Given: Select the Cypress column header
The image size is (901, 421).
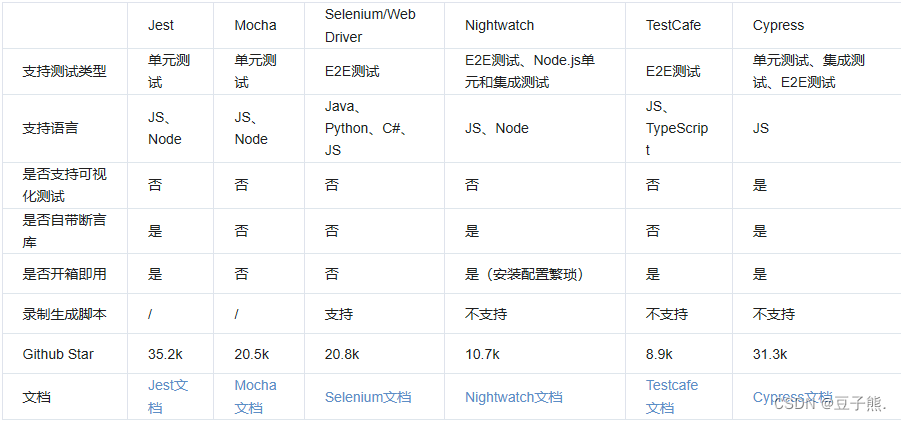Looking at the screenshot, I should (x=778, y=25).
